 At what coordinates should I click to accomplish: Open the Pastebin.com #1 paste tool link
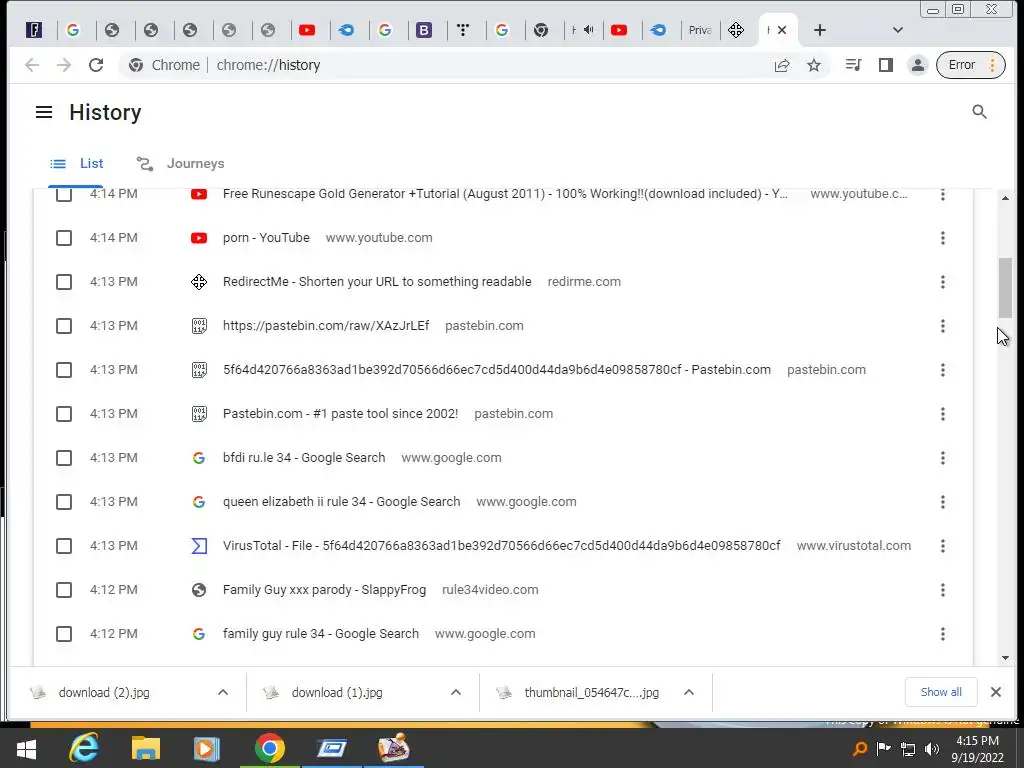pos(340,414)
